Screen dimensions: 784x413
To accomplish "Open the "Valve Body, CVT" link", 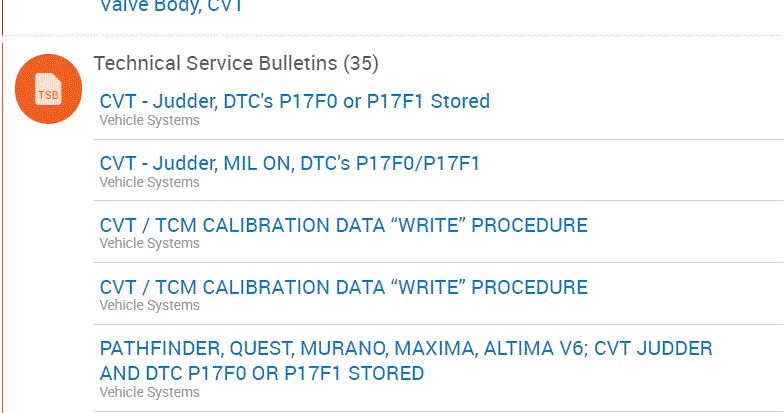I will [171, 6].
